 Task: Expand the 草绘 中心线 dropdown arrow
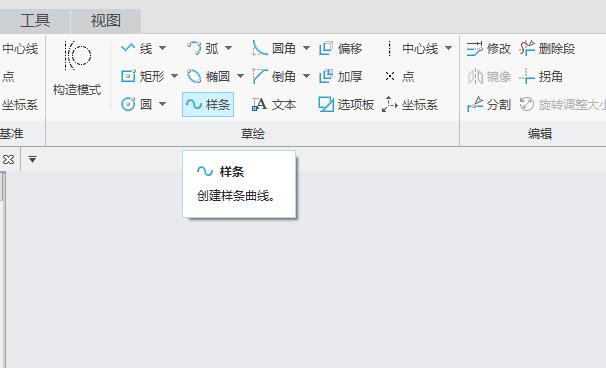click(x=448, y=48)
